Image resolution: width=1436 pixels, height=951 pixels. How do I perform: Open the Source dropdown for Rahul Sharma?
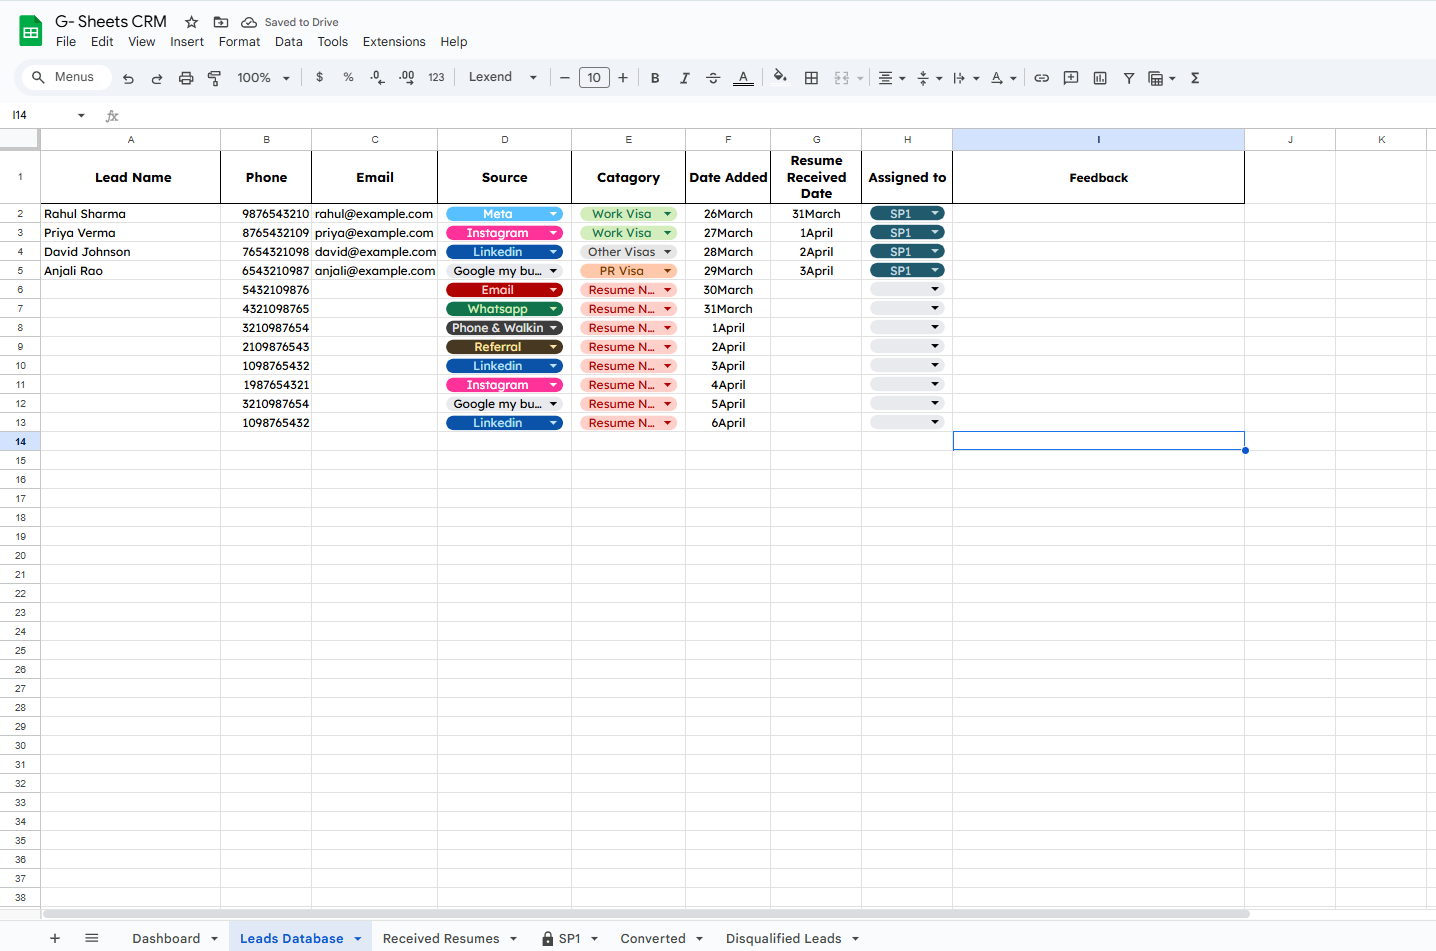553,214
